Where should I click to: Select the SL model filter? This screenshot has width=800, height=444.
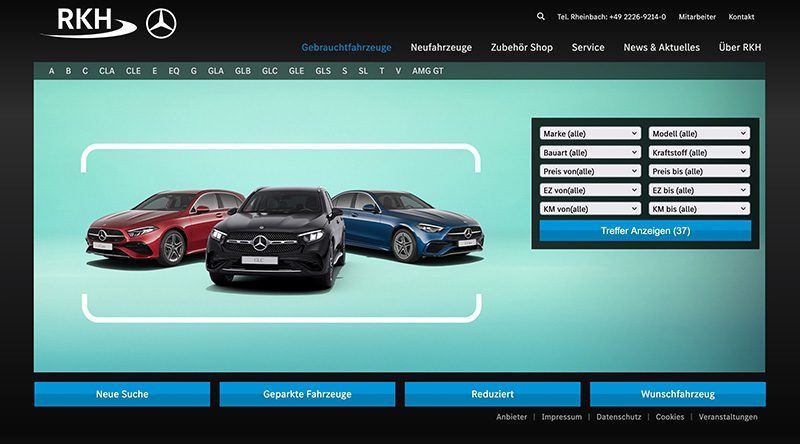[x=363, y=71]
